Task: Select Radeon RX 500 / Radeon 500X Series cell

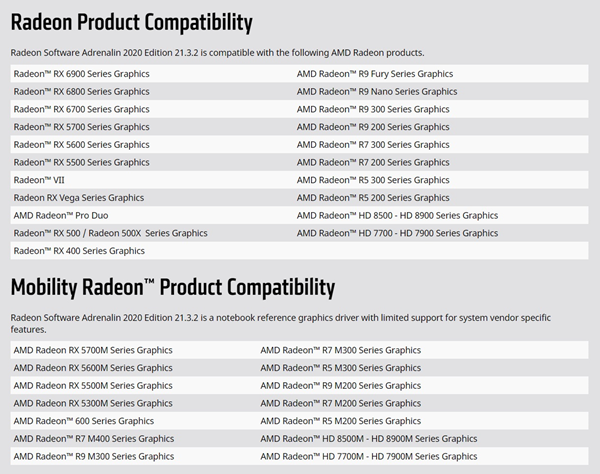Action: coord(111,233)
